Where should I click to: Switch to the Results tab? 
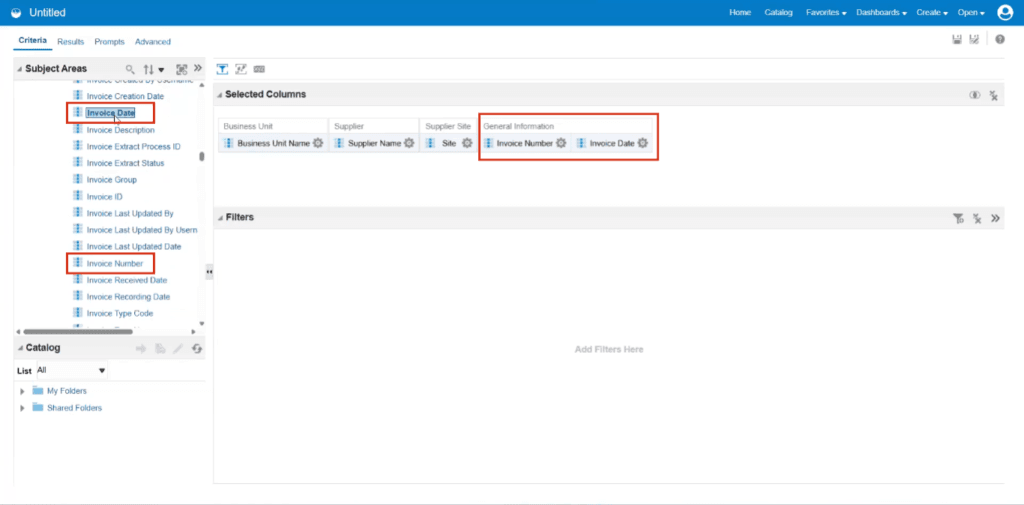pos(71,41)
